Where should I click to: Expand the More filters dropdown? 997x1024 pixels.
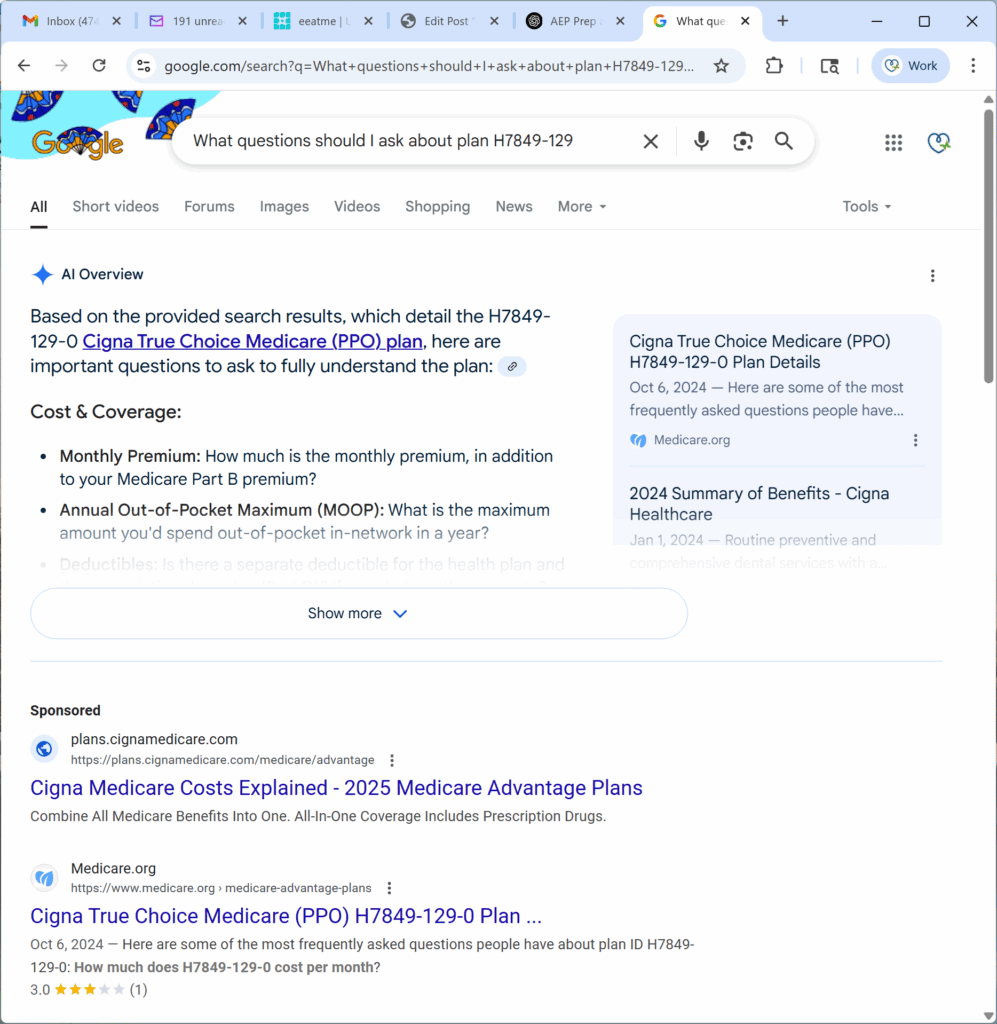[582, 206]
